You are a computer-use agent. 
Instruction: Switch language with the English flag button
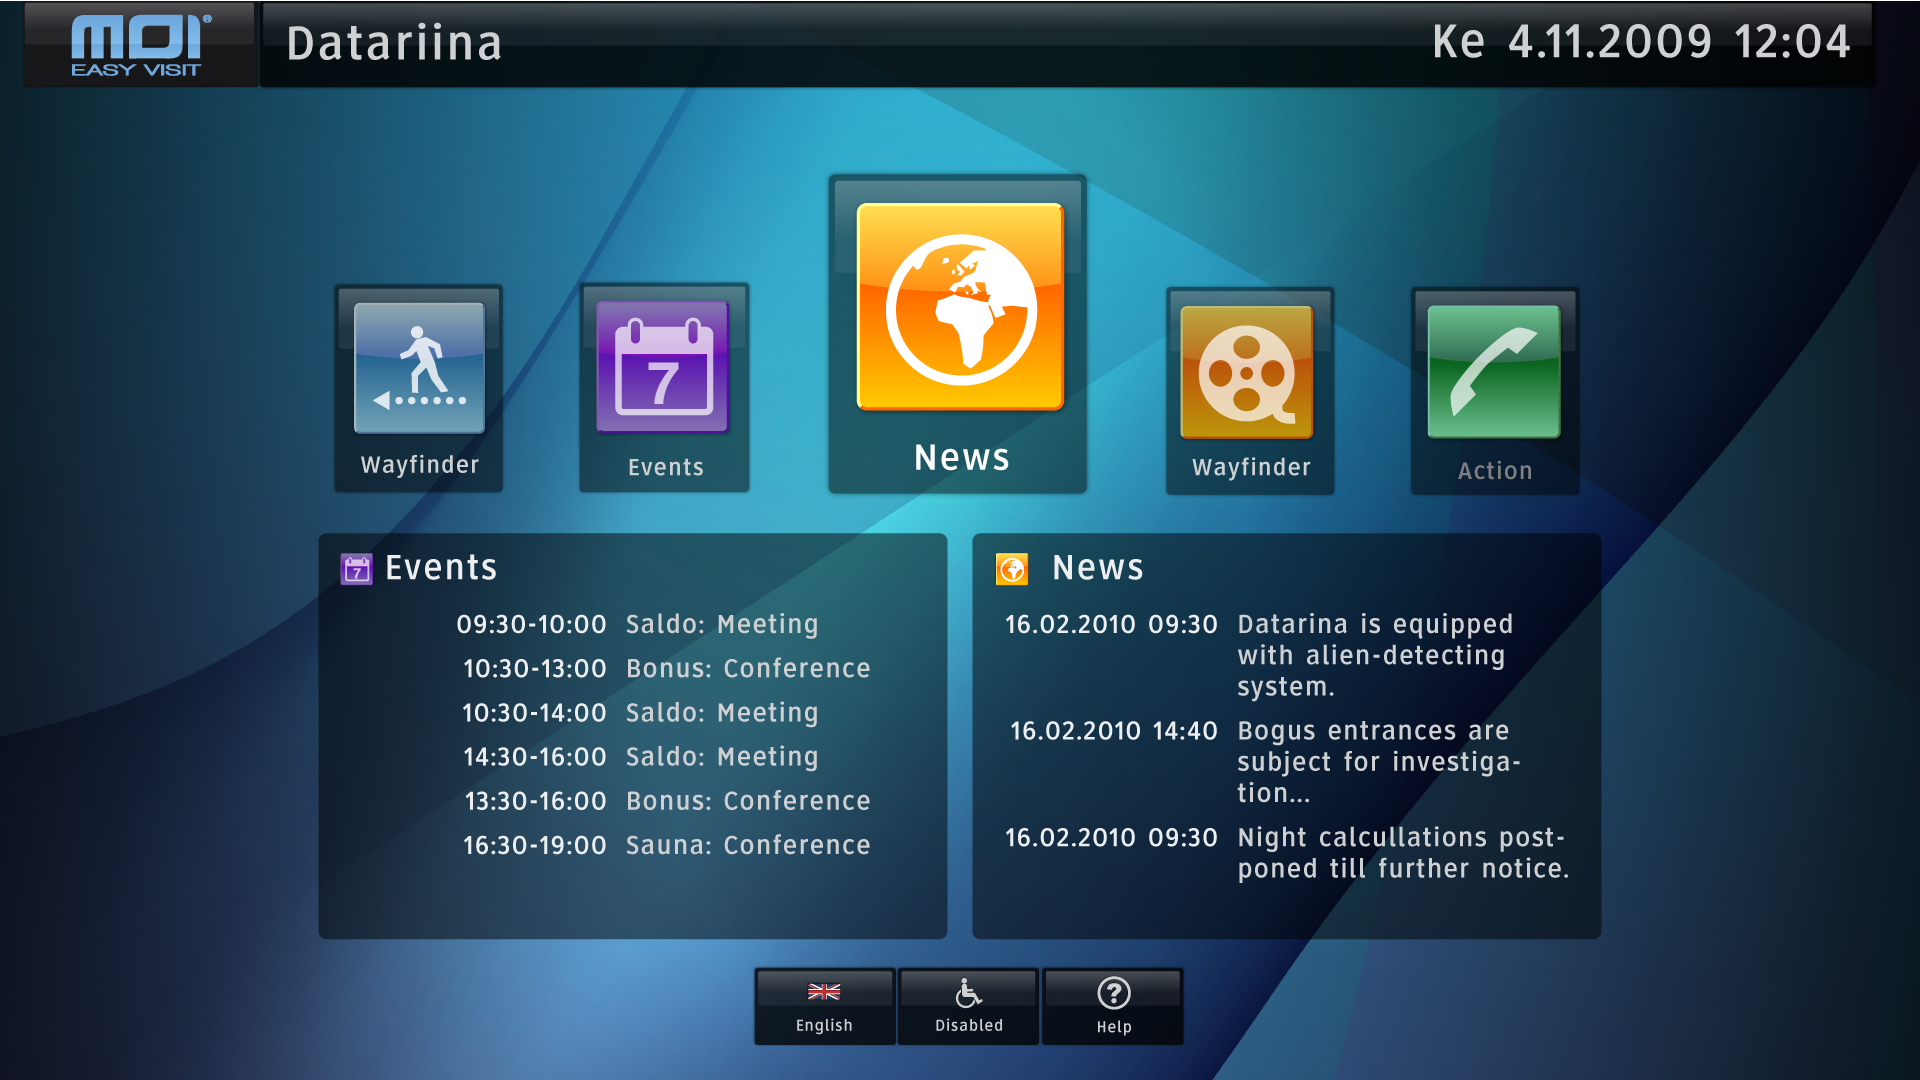824,1006
